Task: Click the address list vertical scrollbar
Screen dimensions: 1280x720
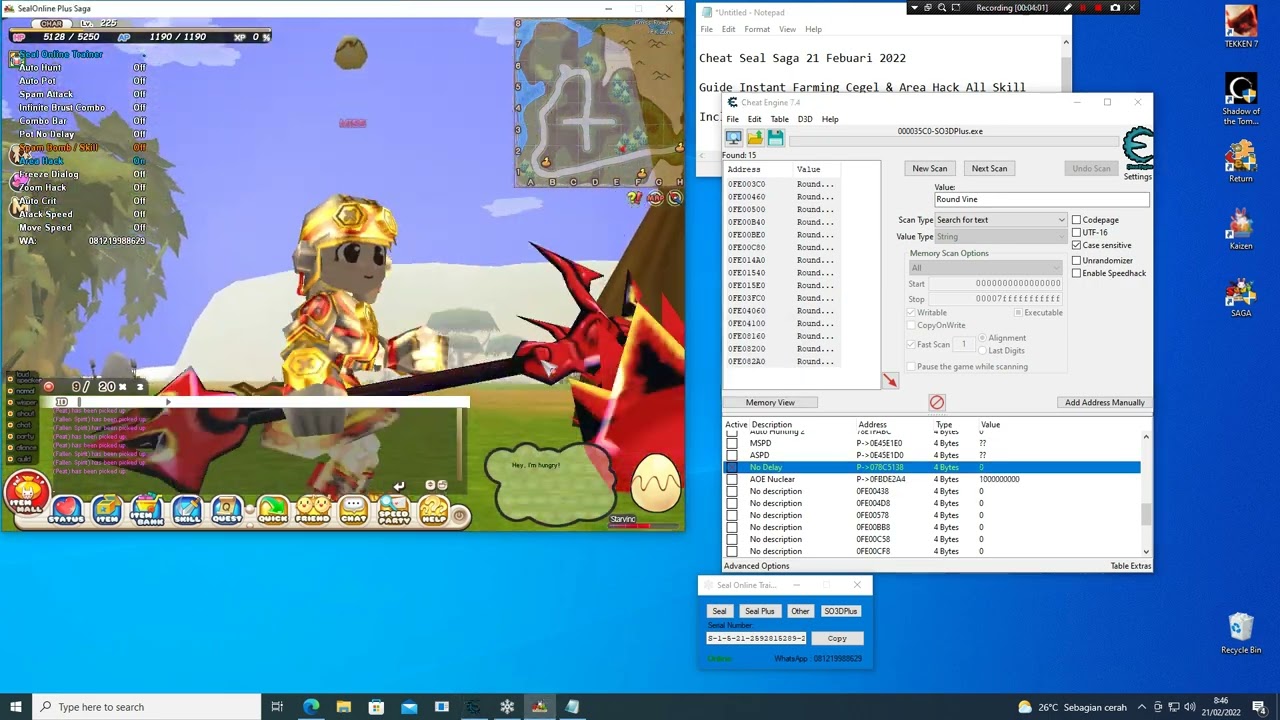Action: coord(1146,494)
